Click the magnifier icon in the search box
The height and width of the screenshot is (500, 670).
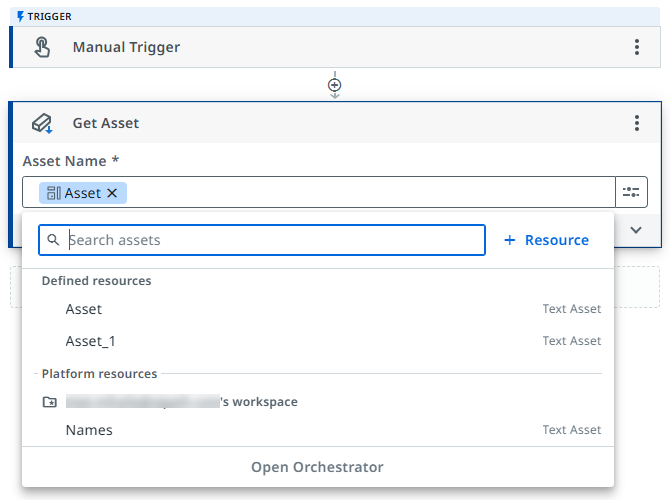(x=54, y=240)
